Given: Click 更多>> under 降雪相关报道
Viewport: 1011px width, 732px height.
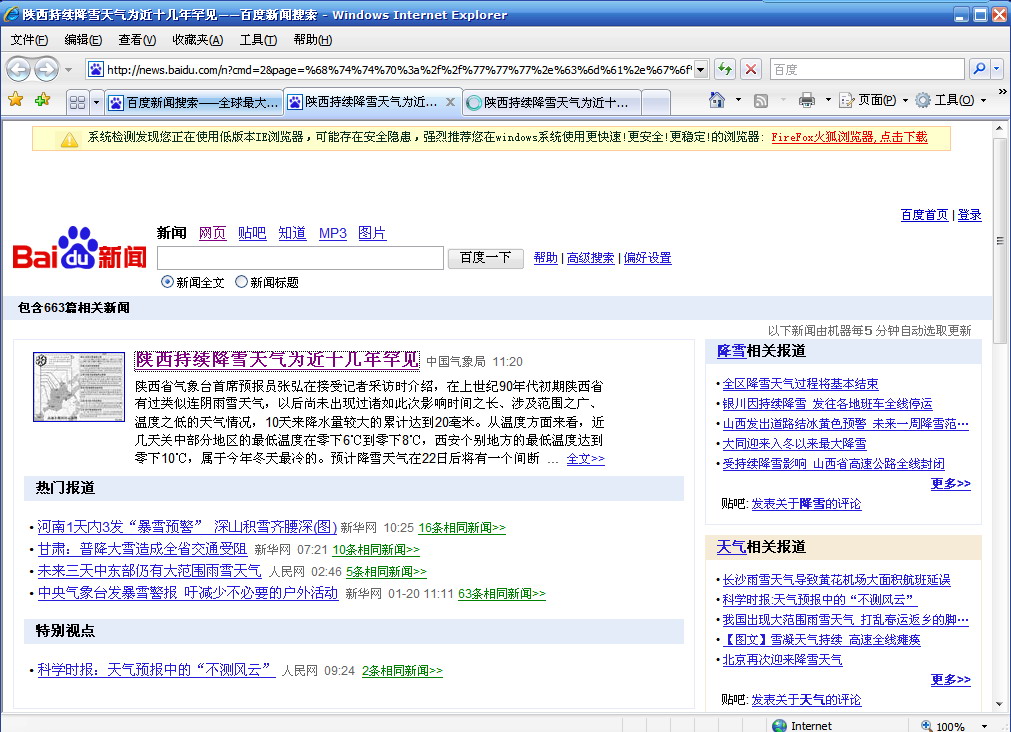Looking at the screenshot, I should [x=950, y=483].
